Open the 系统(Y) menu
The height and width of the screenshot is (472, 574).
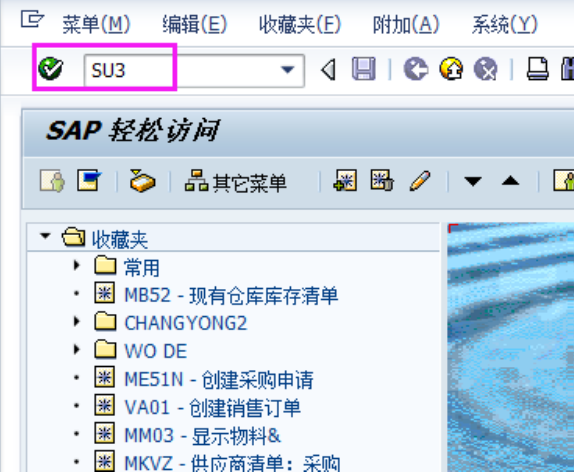click(504, 25)
